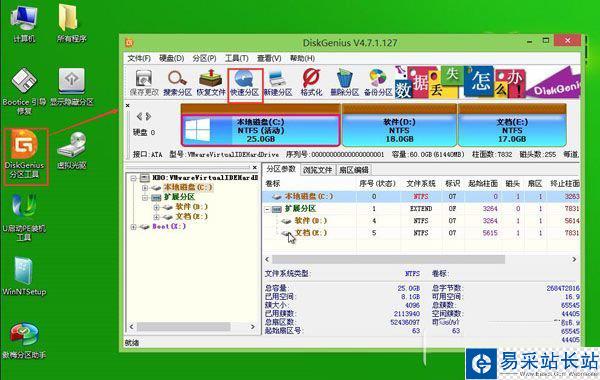Launch Bootice boot repair desktop icon
600x380 pixels.
pos(24,91)
